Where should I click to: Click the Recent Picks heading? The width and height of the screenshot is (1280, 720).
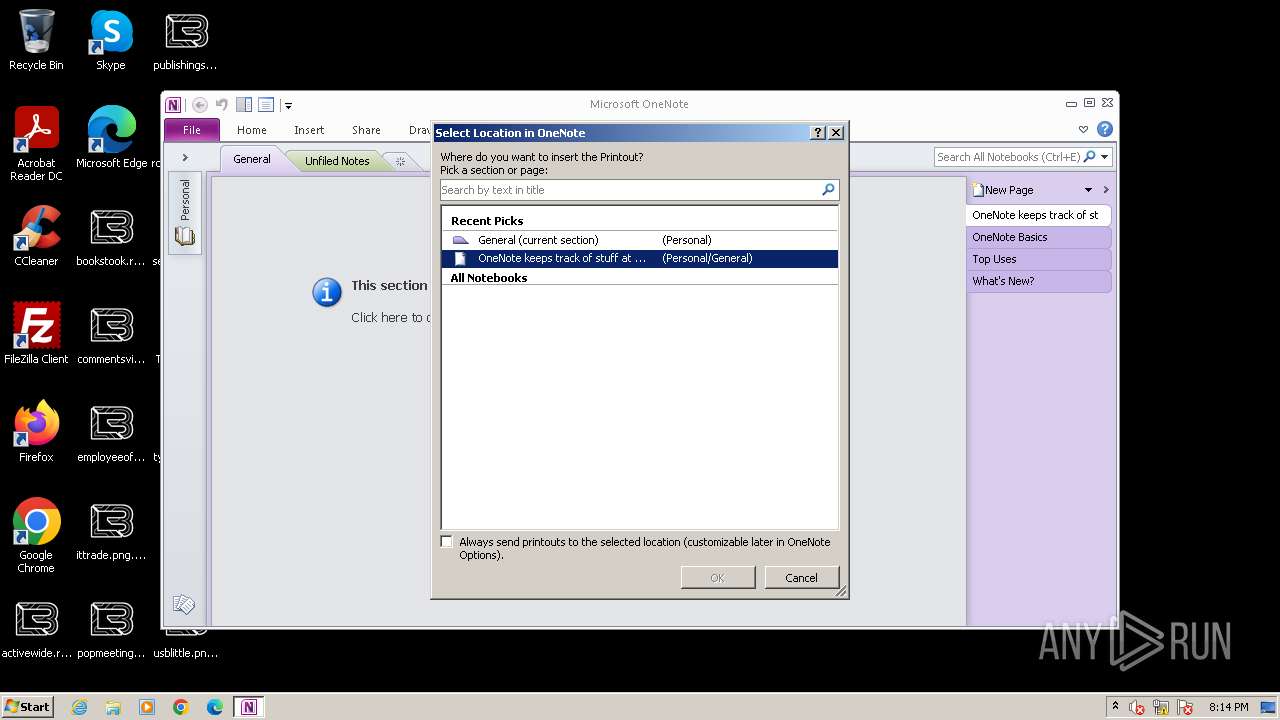(x=487, y=221)
